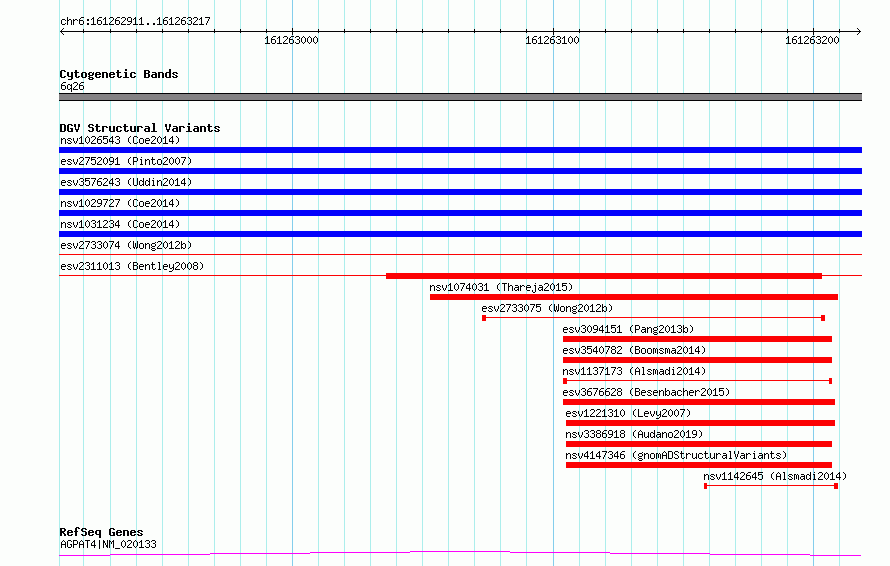
Task: Open variant esv2311013 (Bentley2008) label
Action: 132,266
